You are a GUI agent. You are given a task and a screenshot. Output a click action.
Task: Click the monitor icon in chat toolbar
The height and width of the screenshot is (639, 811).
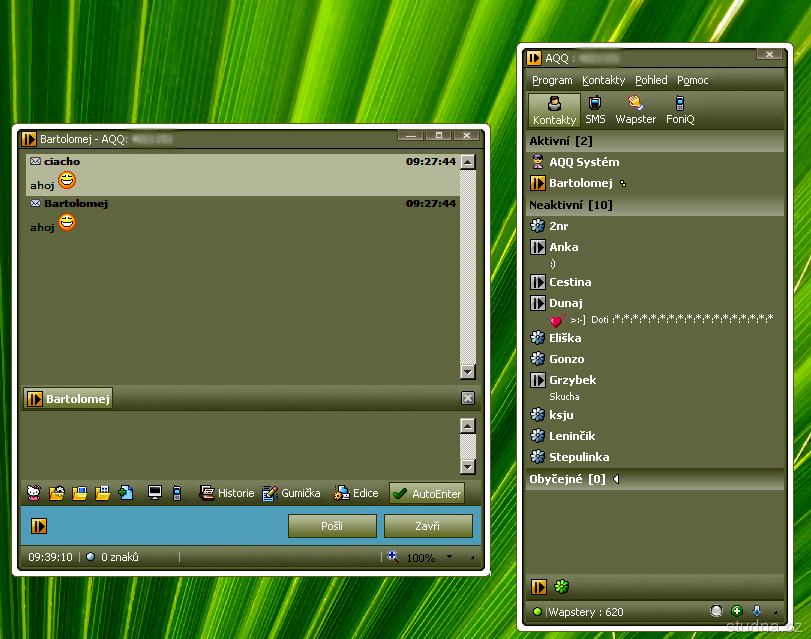pos(155,493)
